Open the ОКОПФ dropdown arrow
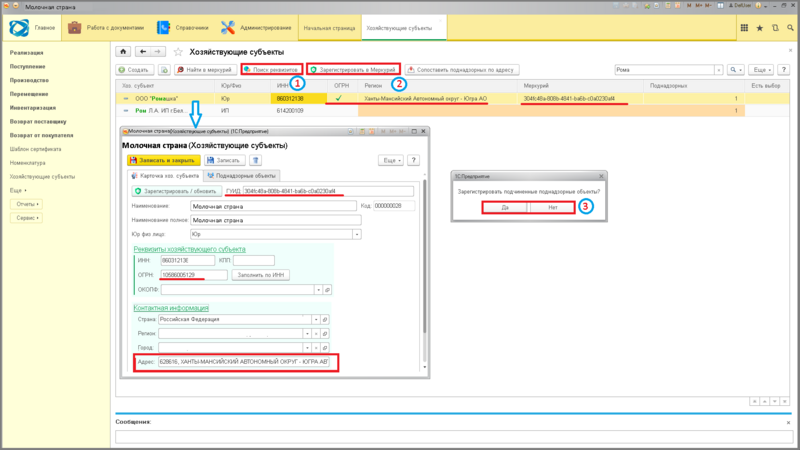The width and height of the screenshot is (800, 450). pos(318,289)
